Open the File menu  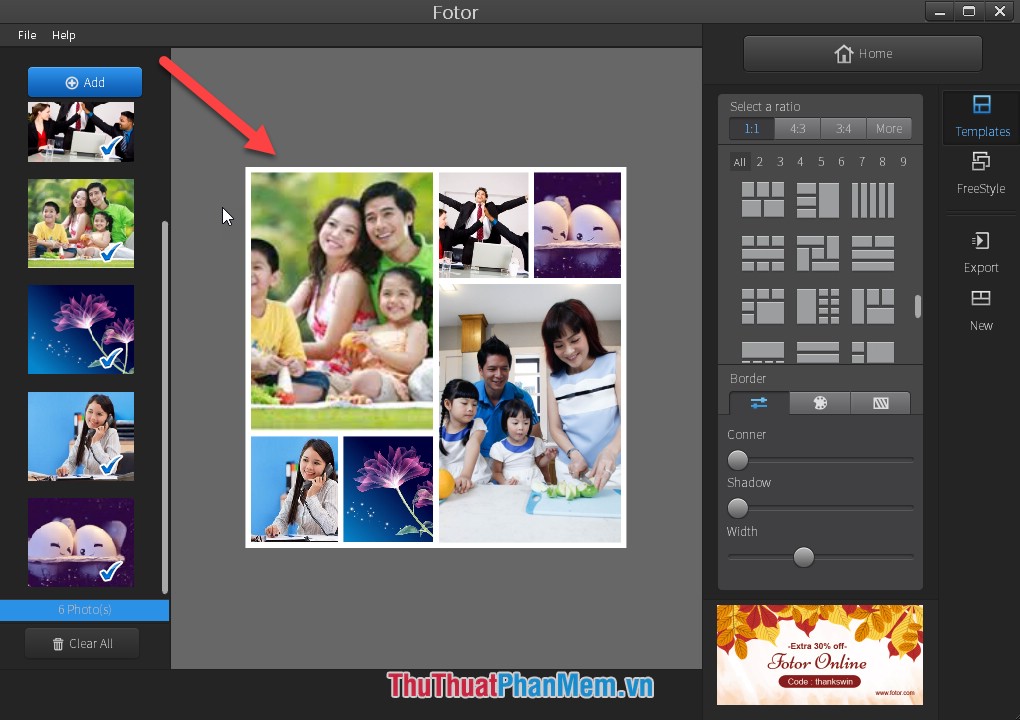click(26, 34)
